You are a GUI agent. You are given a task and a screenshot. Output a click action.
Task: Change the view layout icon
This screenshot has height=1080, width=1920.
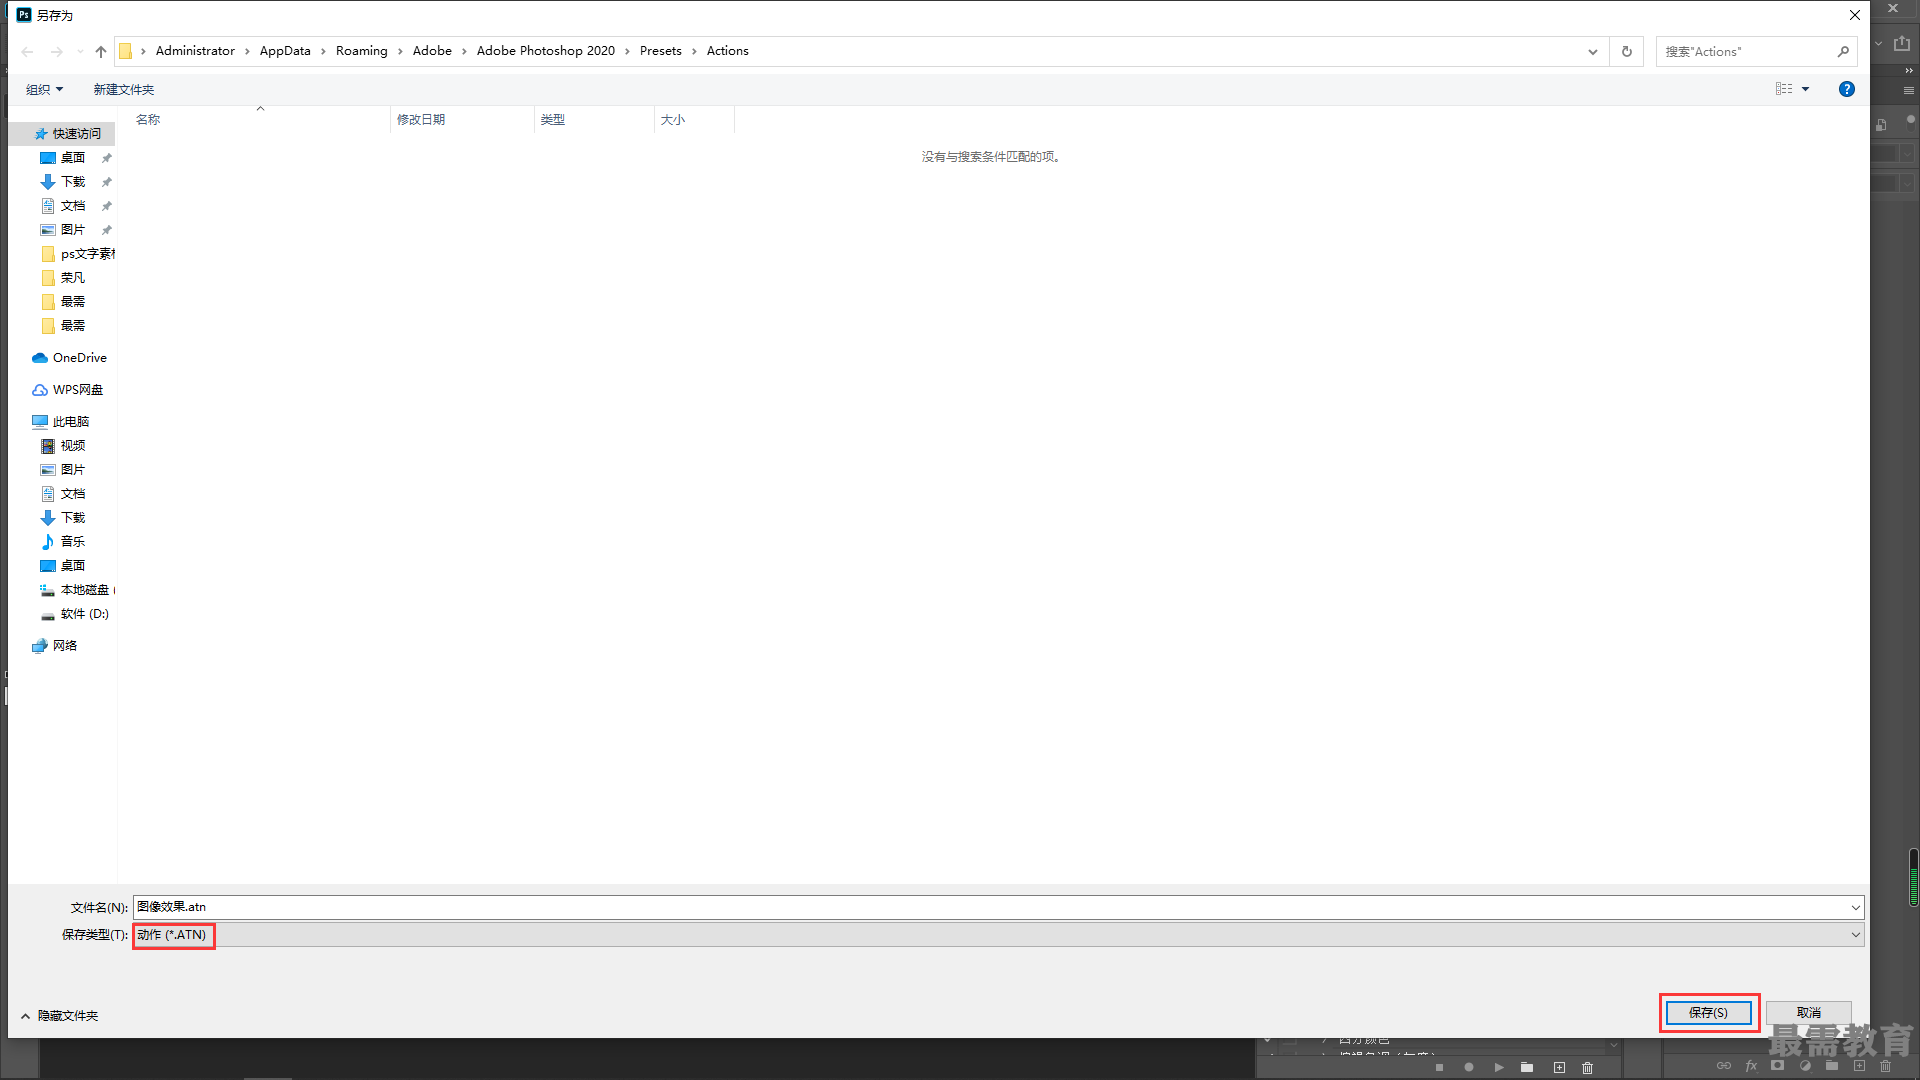click(x=1784, y=89)
